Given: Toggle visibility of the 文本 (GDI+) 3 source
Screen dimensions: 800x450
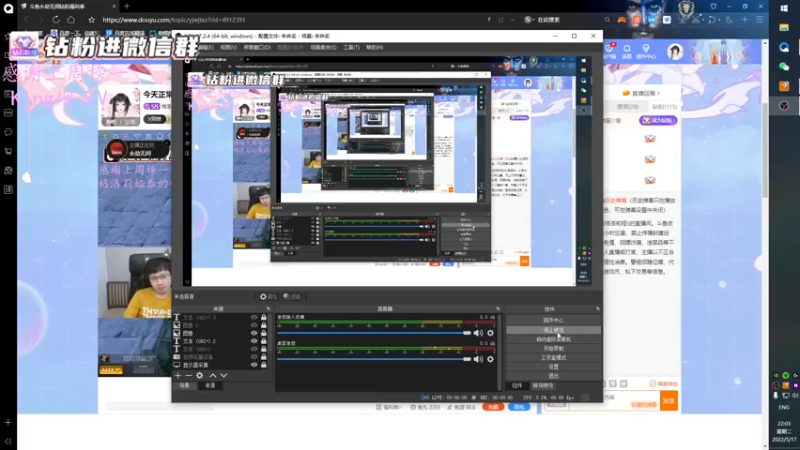Looking at the screenshot, I should 254,317.
